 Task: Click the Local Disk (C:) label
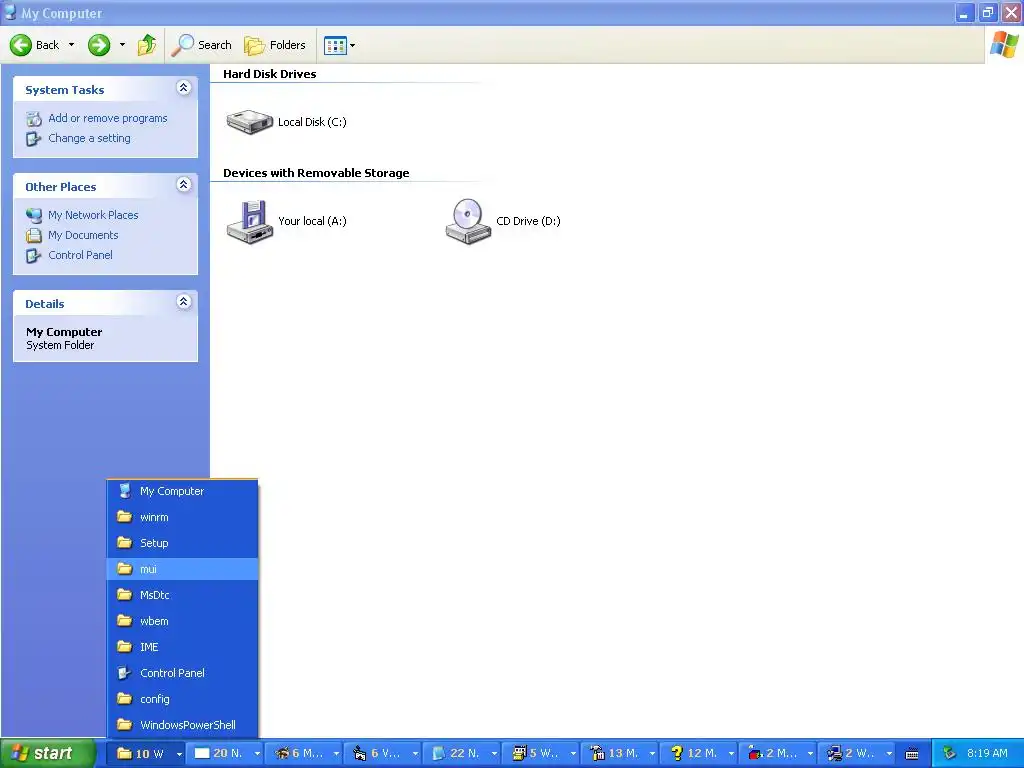point(312,122)
